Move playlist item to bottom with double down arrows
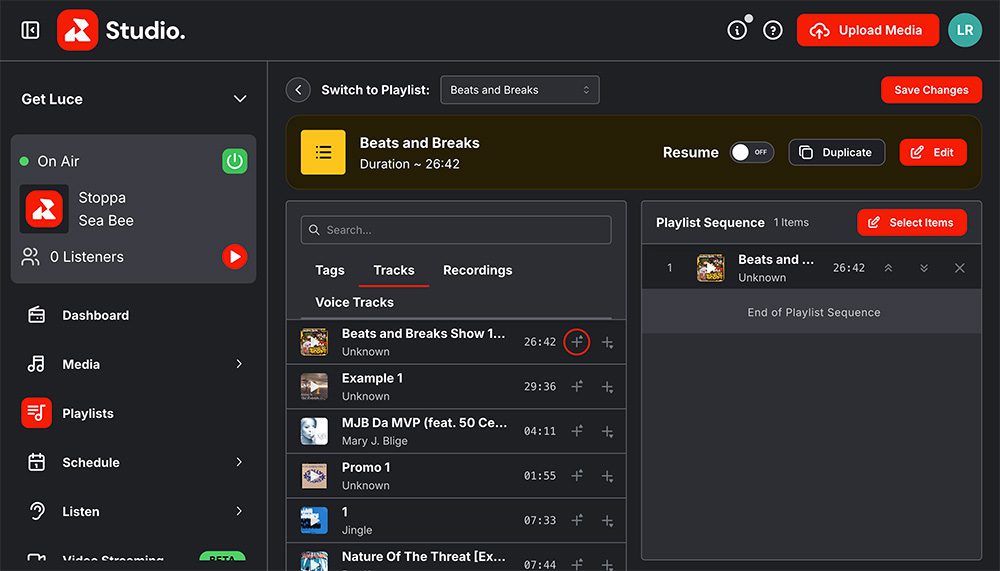Image resolution: width=1000 pixels, height=571 pixels. [924, 268]
